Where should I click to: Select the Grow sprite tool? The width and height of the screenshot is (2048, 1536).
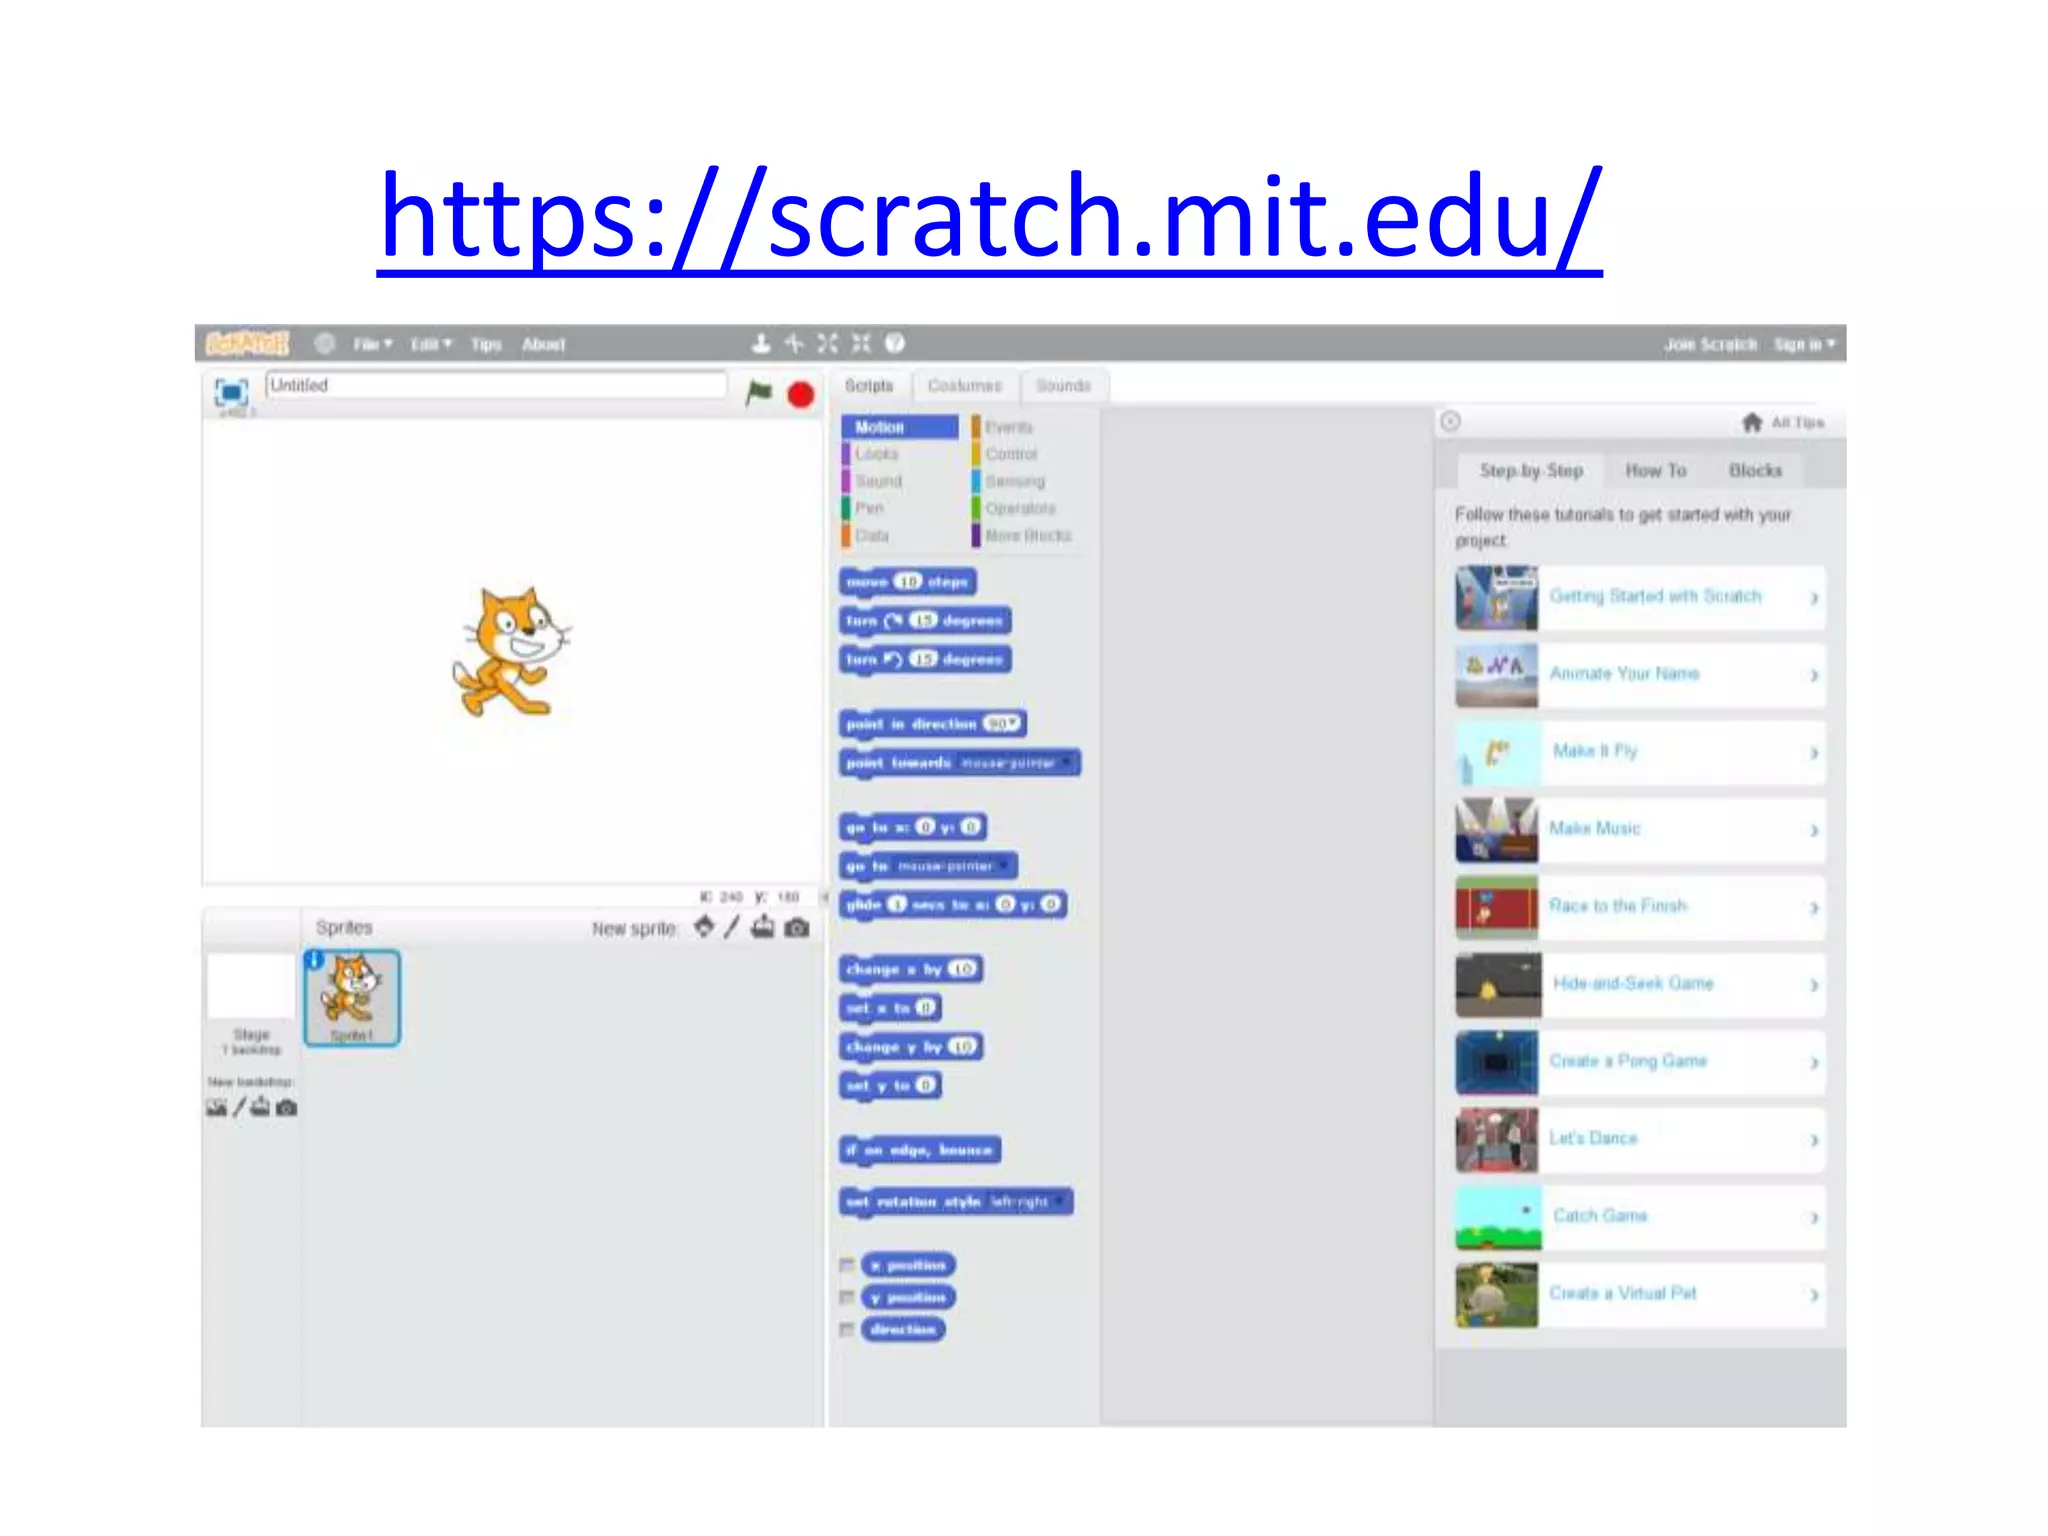coord(827,344)
